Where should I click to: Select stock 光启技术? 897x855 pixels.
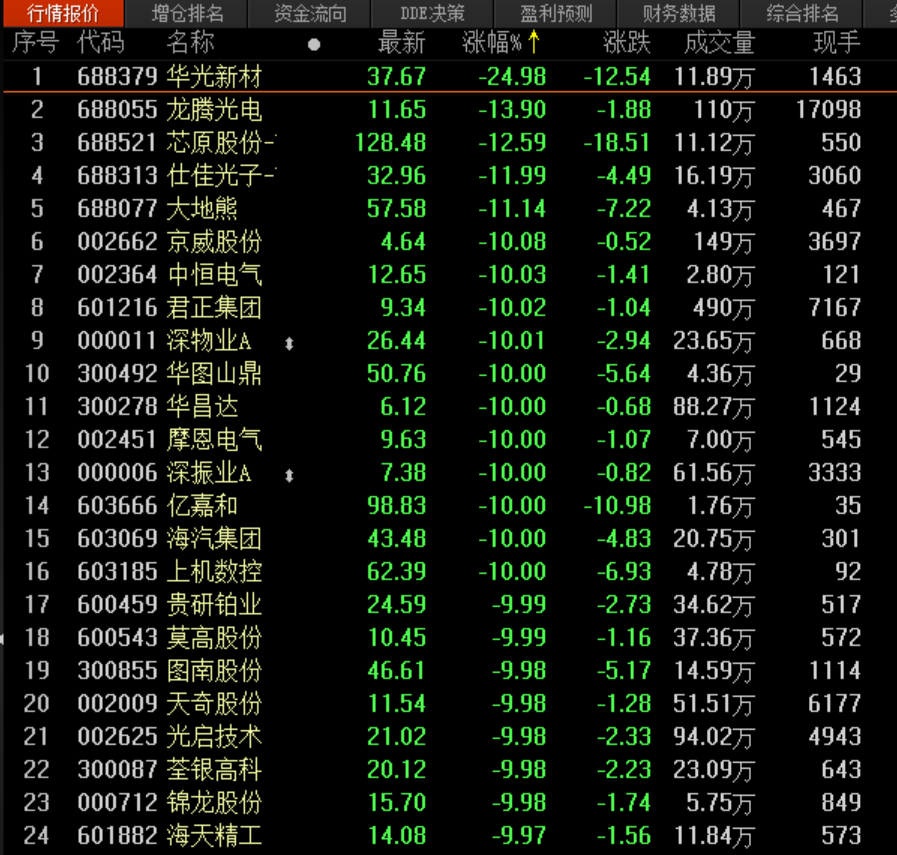coord(214,737)
